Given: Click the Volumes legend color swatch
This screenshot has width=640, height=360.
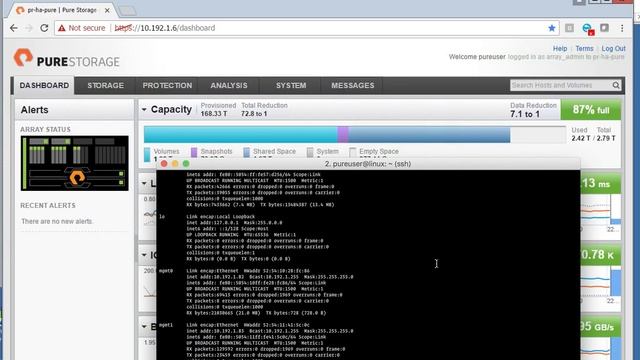Looking at the screenshot, I should [x=147, y=154].
